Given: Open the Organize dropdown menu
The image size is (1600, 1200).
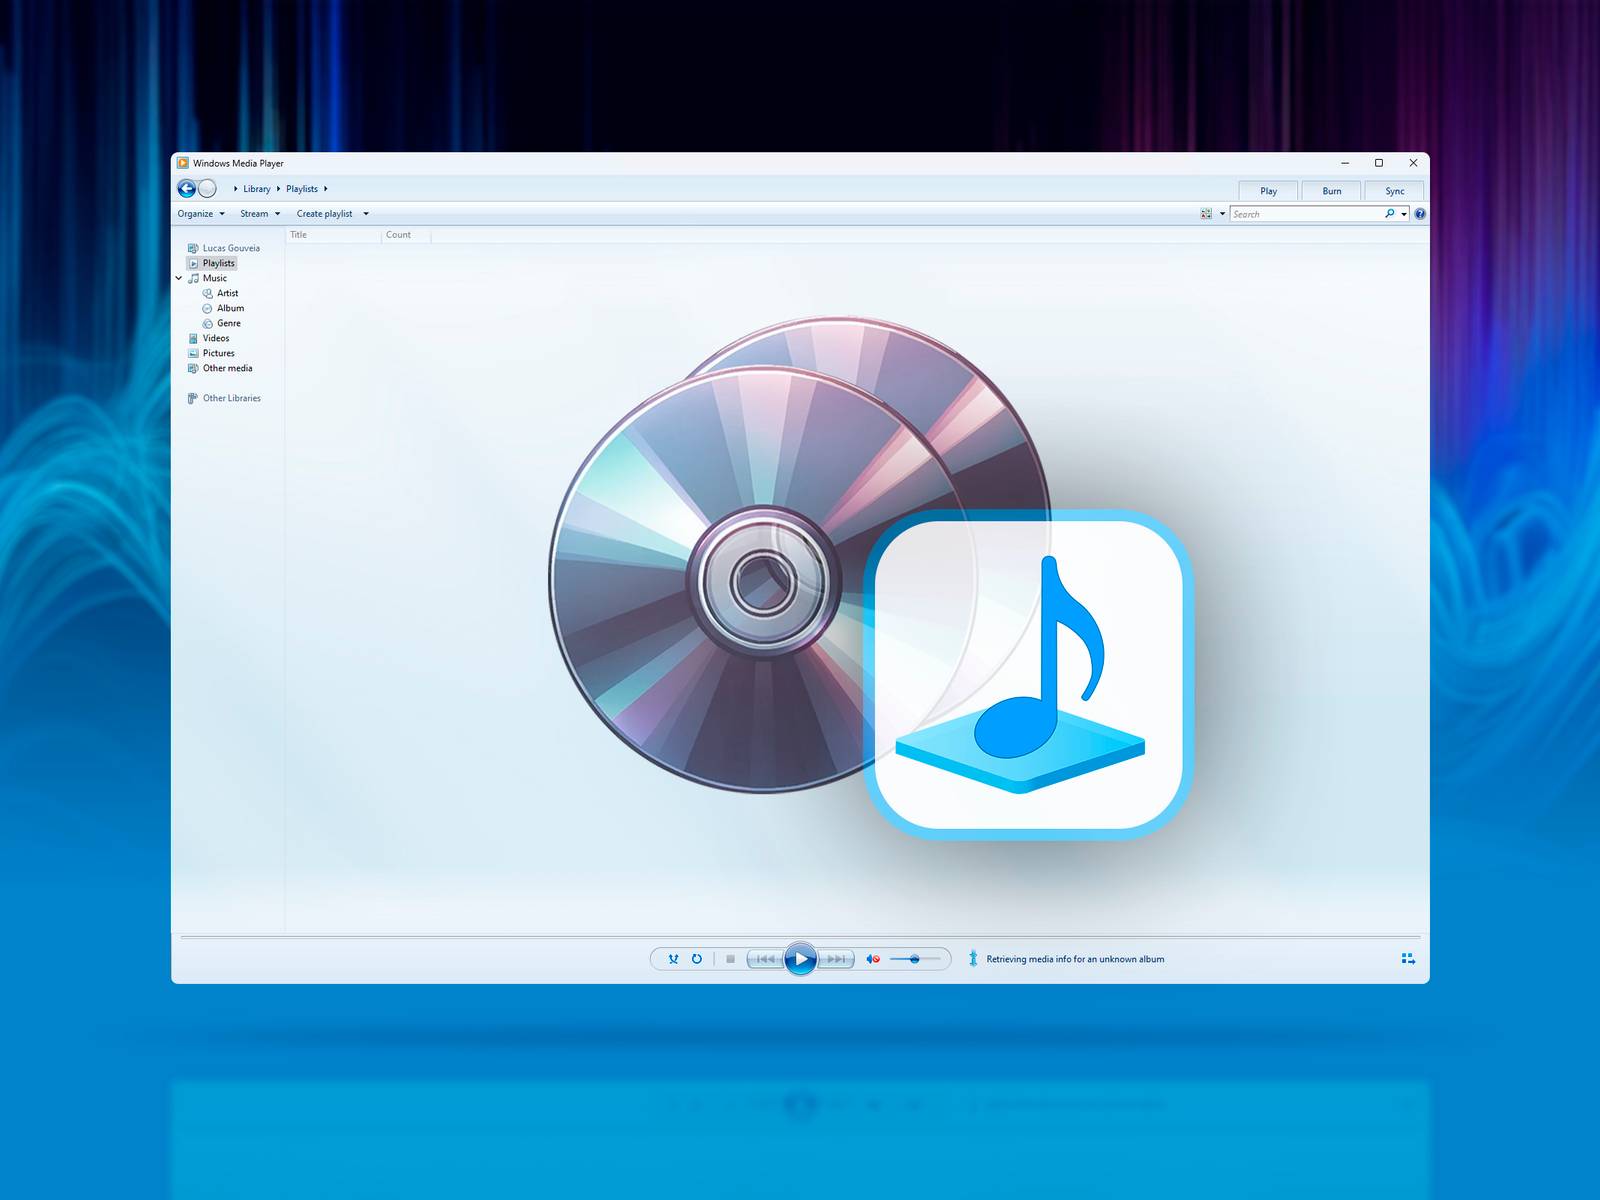Looking at the screenshot, I should point(201,214).
